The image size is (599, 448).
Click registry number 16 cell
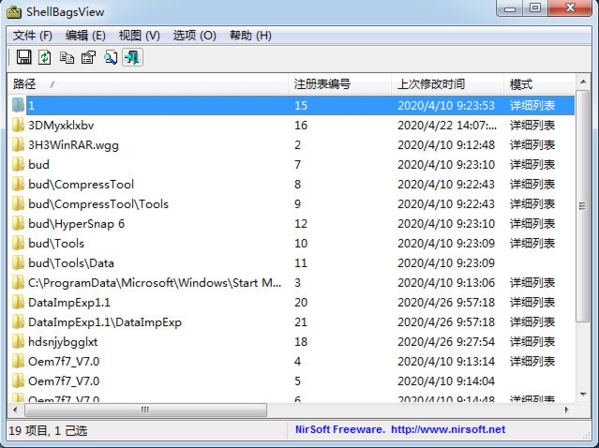click(x=301, y=125)
